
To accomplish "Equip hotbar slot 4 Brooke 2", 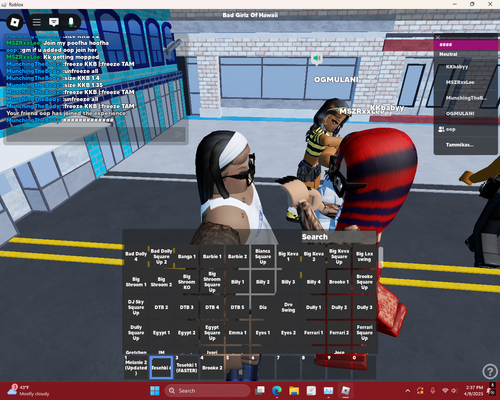I will pyautogui.click(x=212, y=367).
